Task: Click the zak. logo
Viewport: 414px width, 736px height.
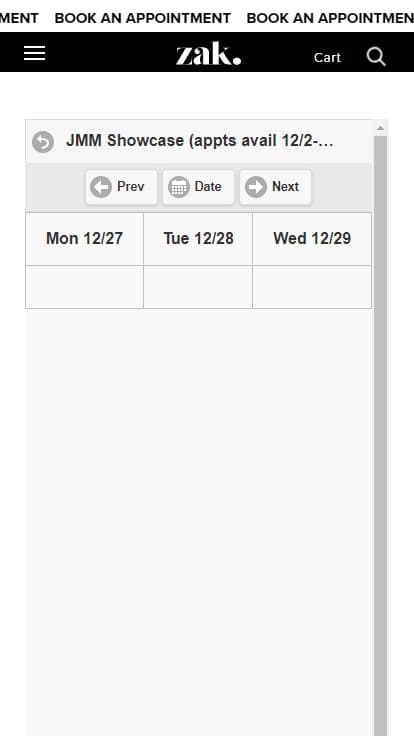Action: point(208,54)
